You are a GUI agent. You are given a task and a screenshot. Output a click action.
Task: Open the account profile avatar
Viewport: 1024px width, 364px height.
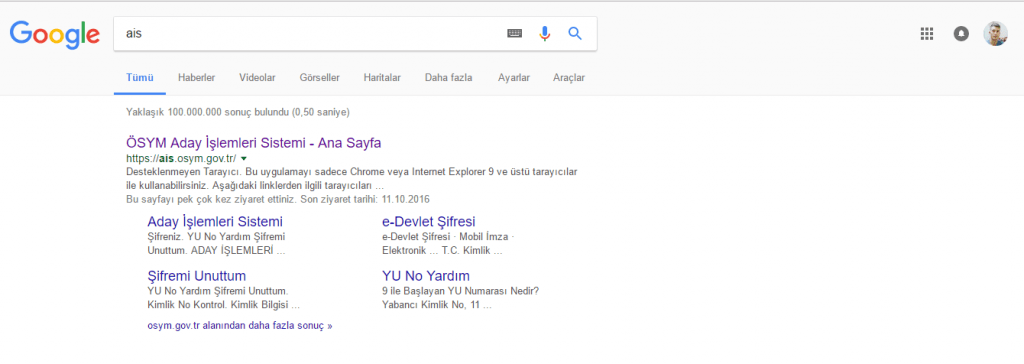(x=995, y=34)
